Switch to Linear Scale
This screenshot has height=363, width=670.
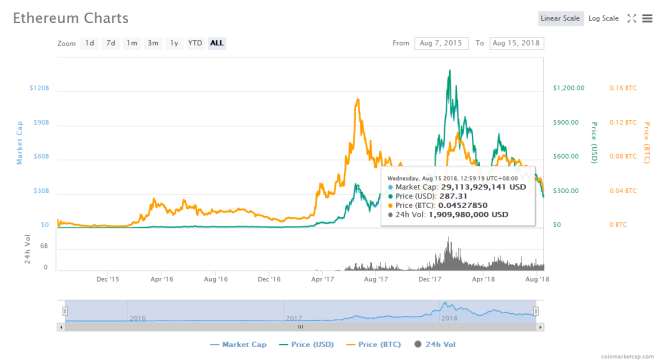click(x=560, y=18)
